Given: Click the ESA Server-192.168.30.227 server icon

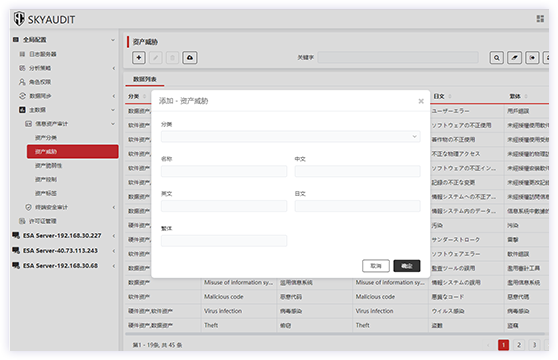Looking at the screenshot, I should [16, 235].
